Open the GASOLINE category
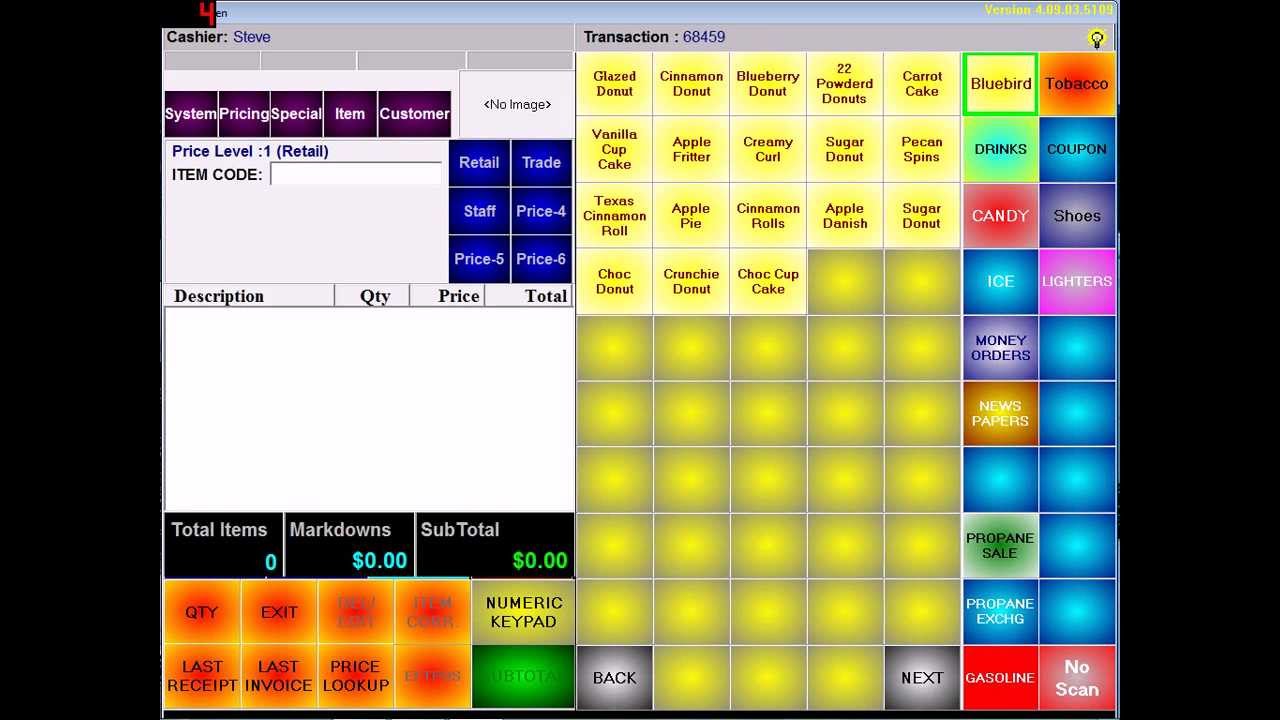The width and height of the screenshot is (1280, 720). tap(1000, 677)
